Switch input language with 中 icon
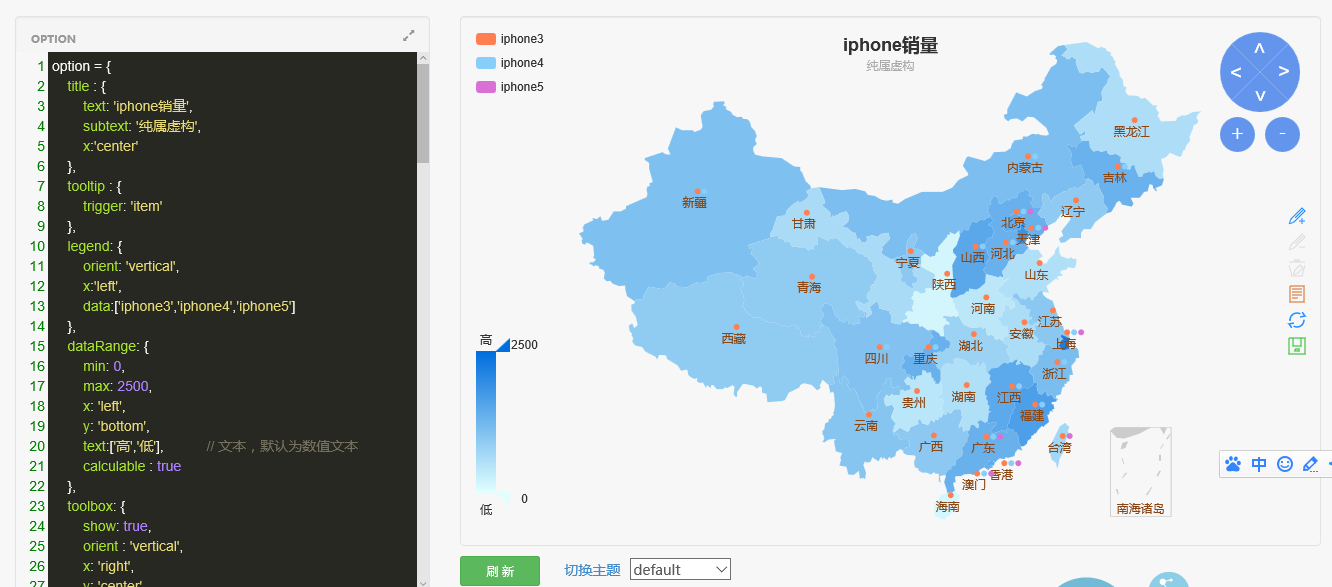 click(x=1259, y=464)
